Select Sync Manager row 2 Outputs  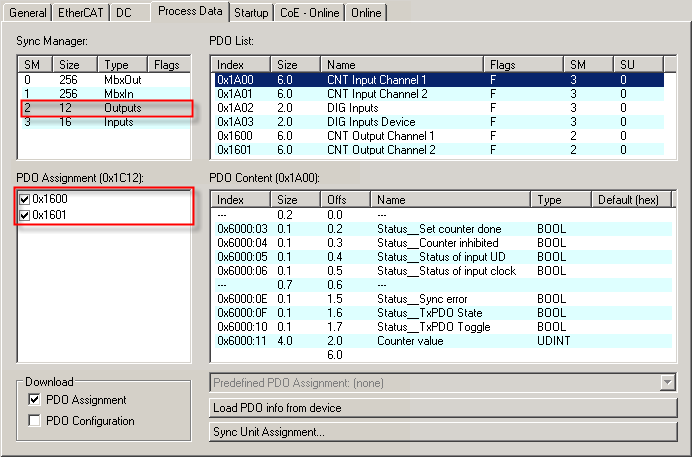click(x=105, y=108)
